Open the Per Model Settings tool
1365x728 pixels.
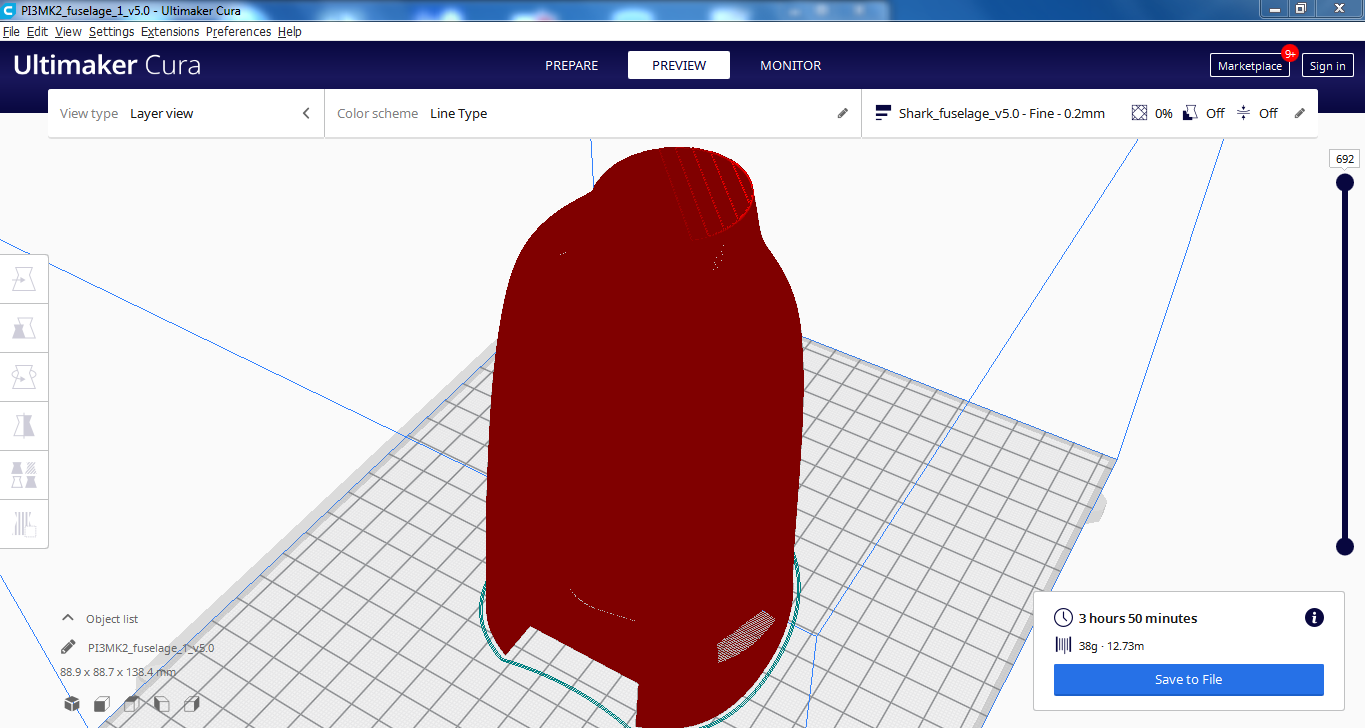click(x=23, y=474)
